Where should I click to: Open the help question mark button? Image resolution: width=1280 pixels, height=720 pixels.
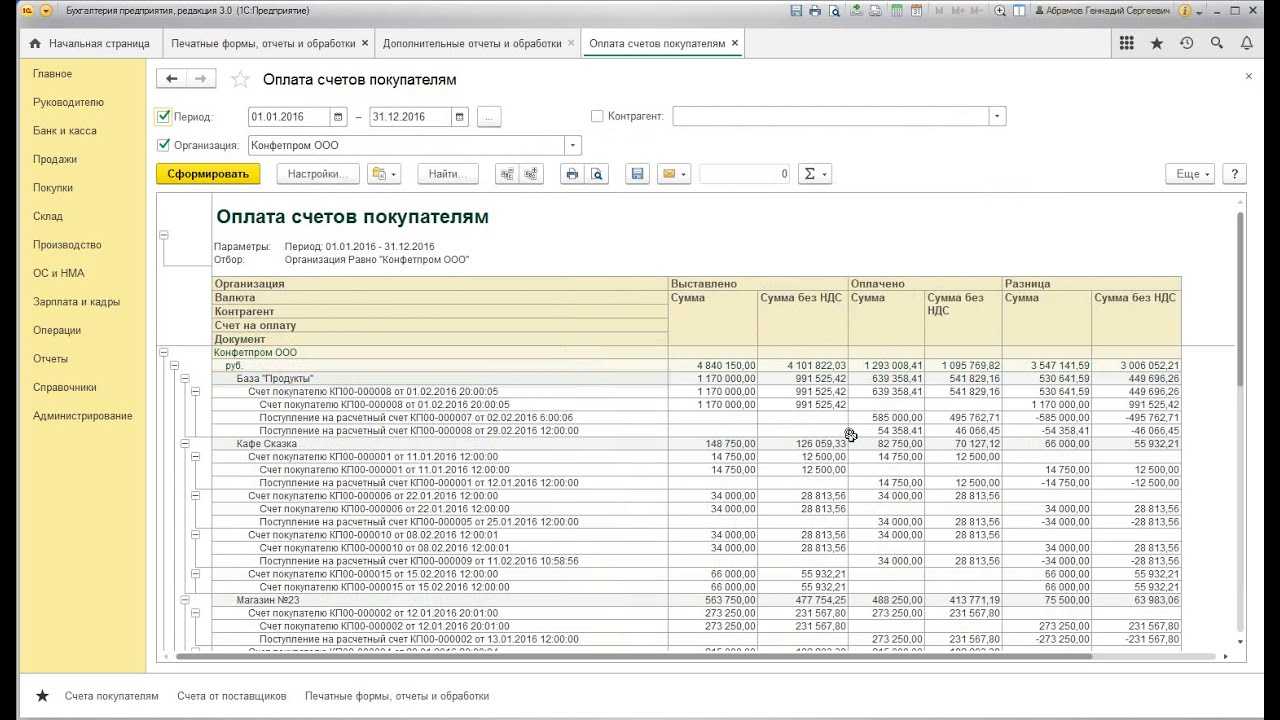click(1234, 174)
